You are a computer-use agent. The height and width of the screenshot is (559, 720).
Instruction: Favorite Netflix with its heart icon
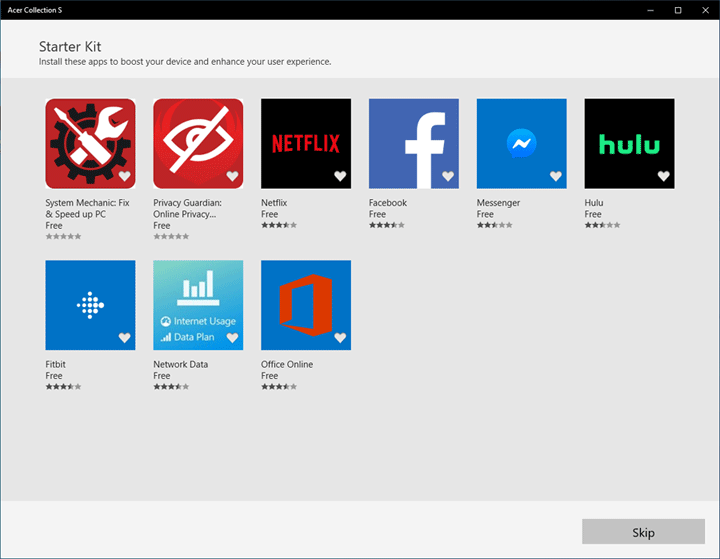[340, 176]
